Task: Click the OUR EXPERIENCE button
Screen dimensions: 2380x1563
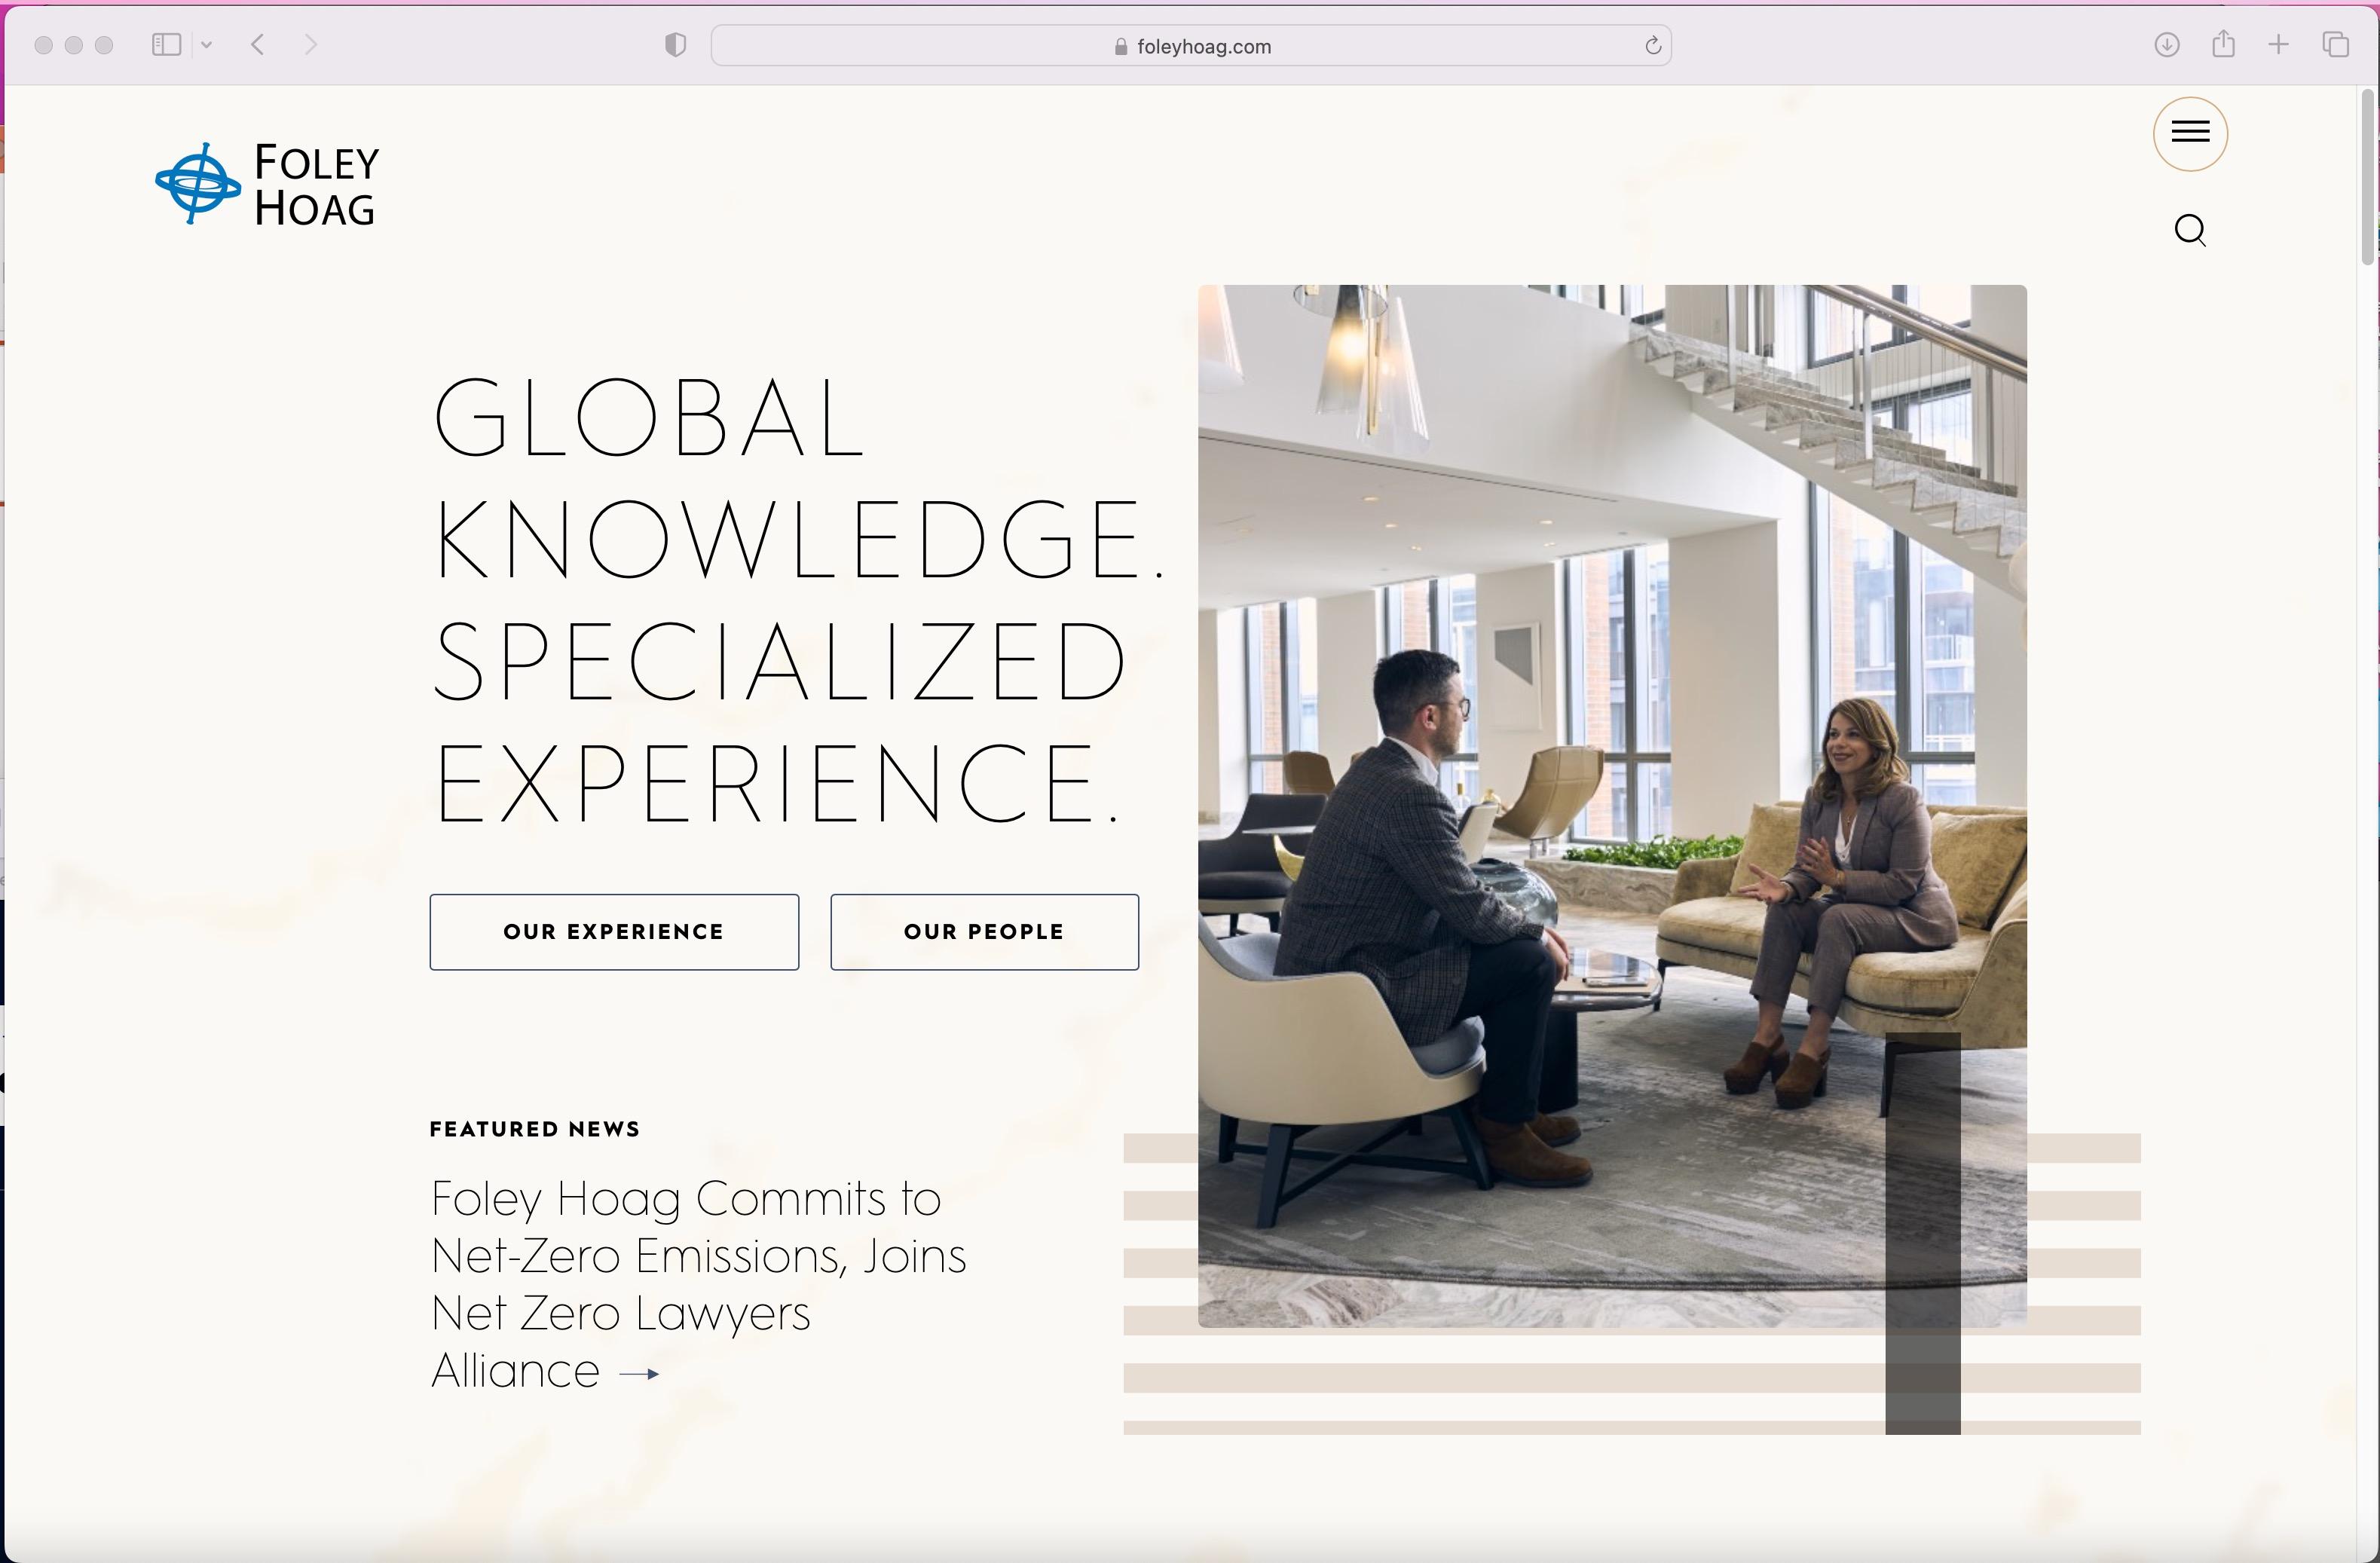Action: pyautogui.click(x=614, y=932)
